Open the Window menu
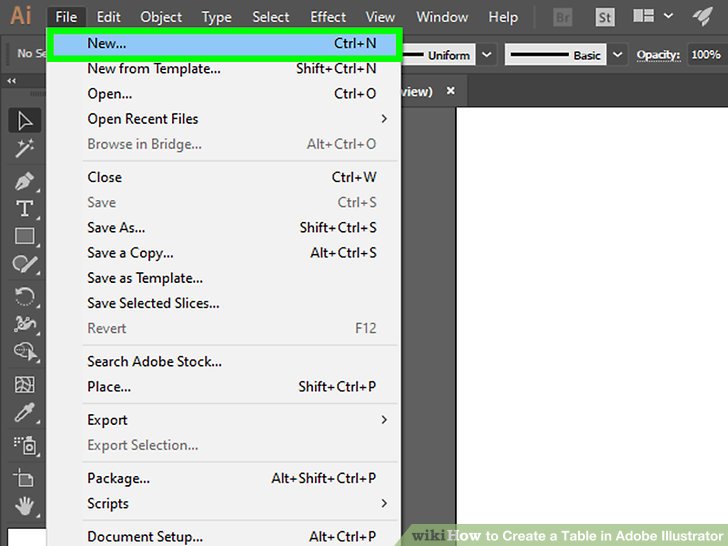The width and height of the screenshot is (728, 546). click(x=441, y=17)
